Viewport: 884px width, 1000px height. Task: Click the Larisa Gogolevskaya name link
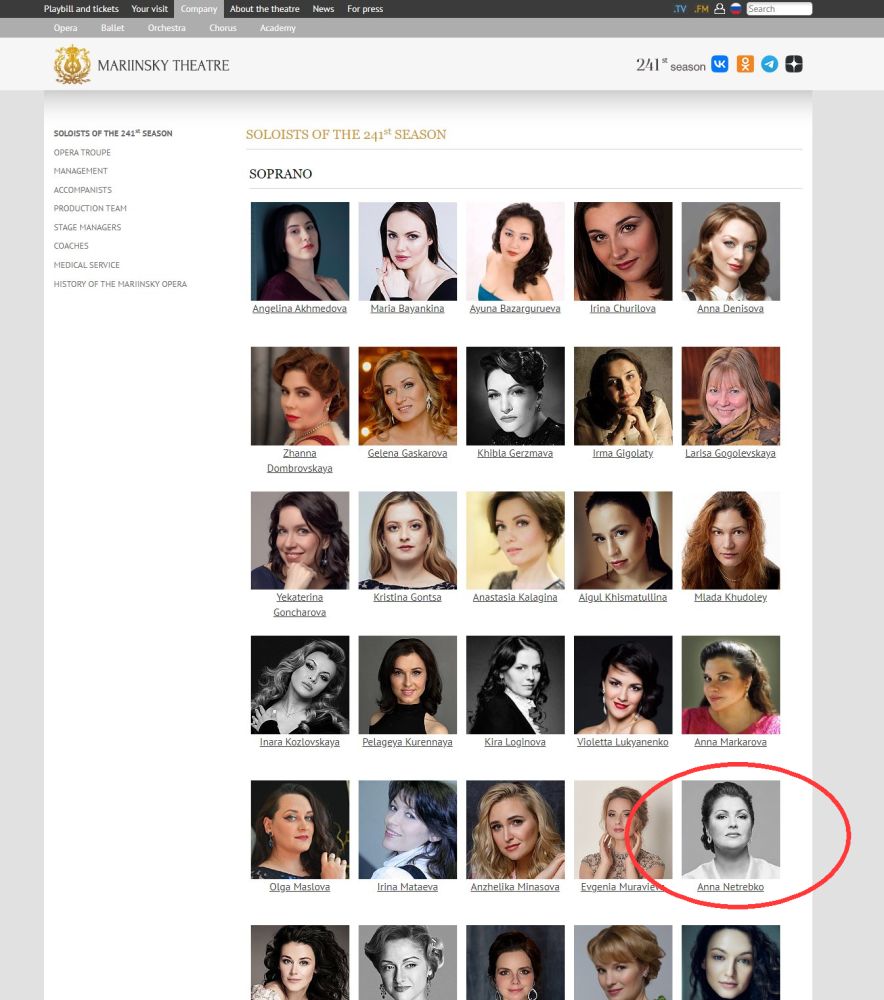tap(730, 453)
